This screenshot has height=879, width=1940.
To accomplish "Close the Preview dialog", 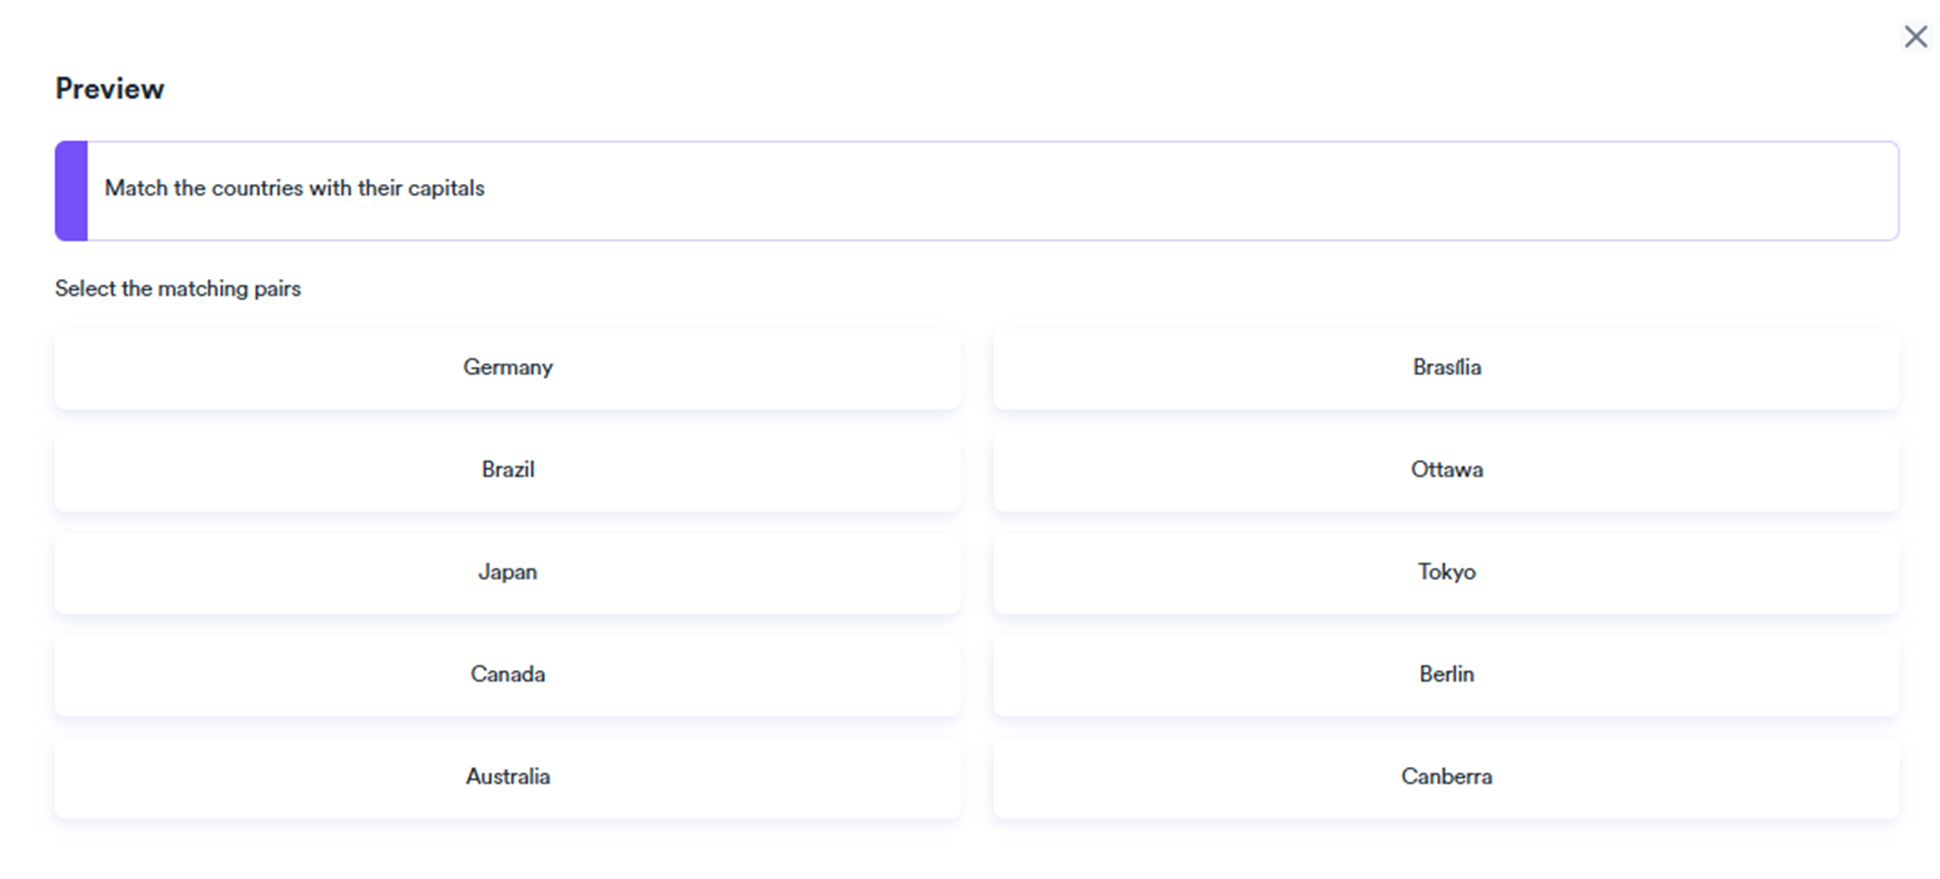I will click(1915, 37).
